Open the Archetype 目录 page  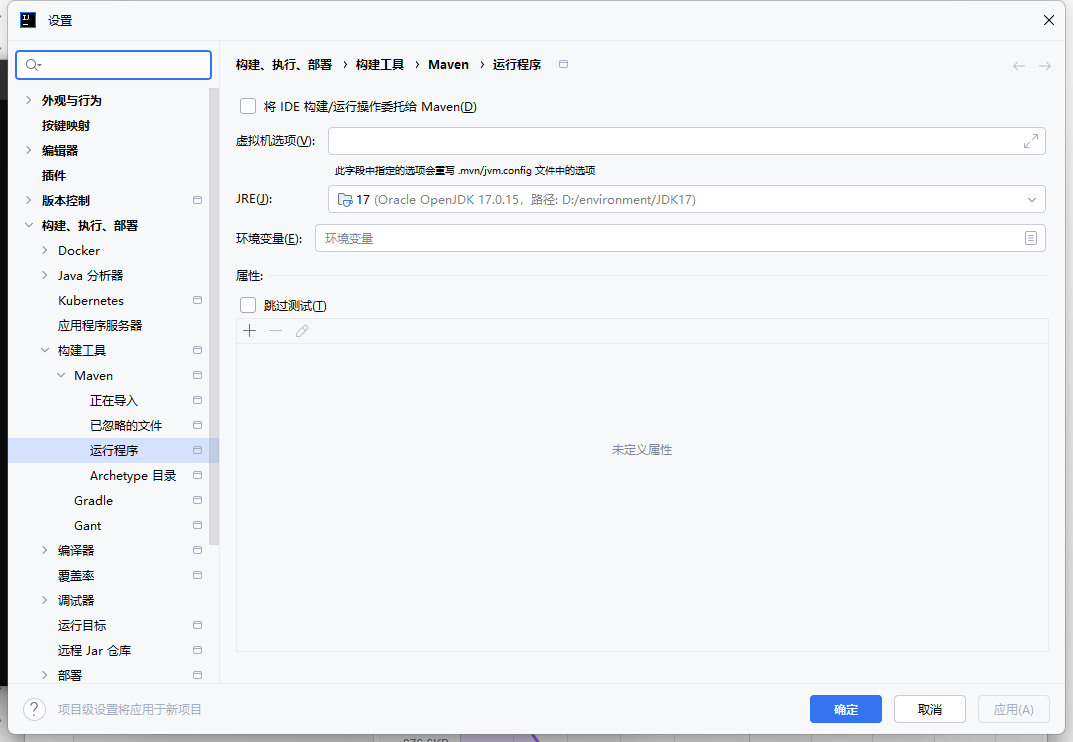point(133,476)
